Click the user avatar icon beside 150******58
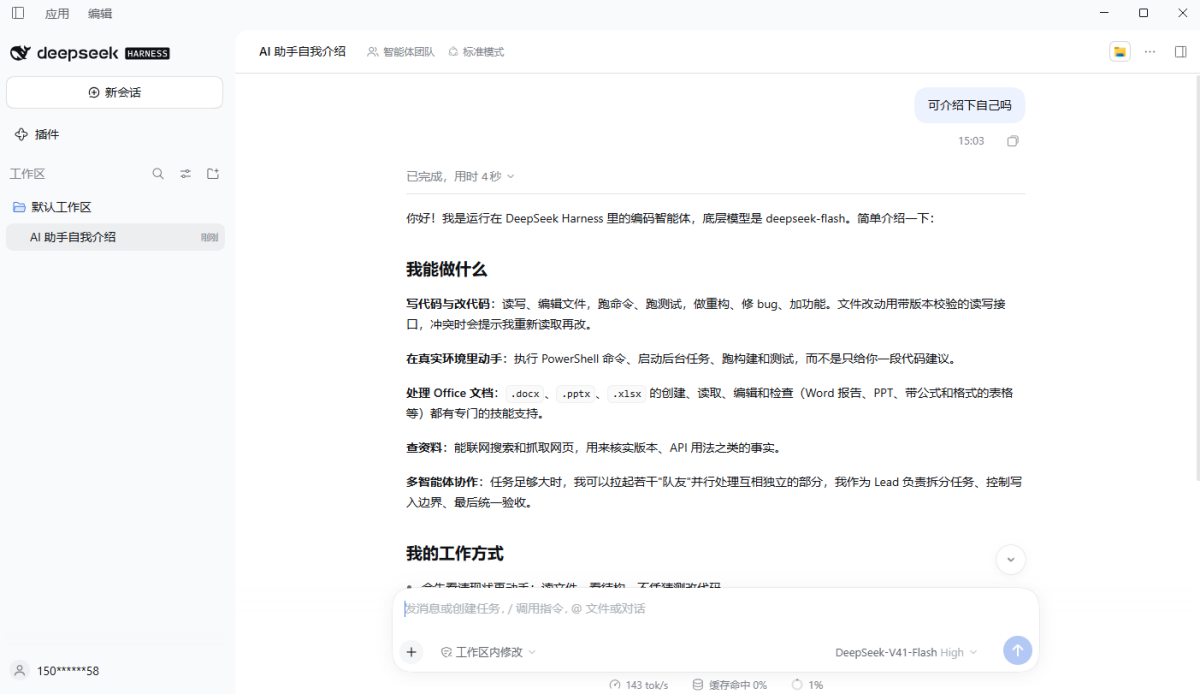Screen dimensions: 1200x694 click(19, 671)
